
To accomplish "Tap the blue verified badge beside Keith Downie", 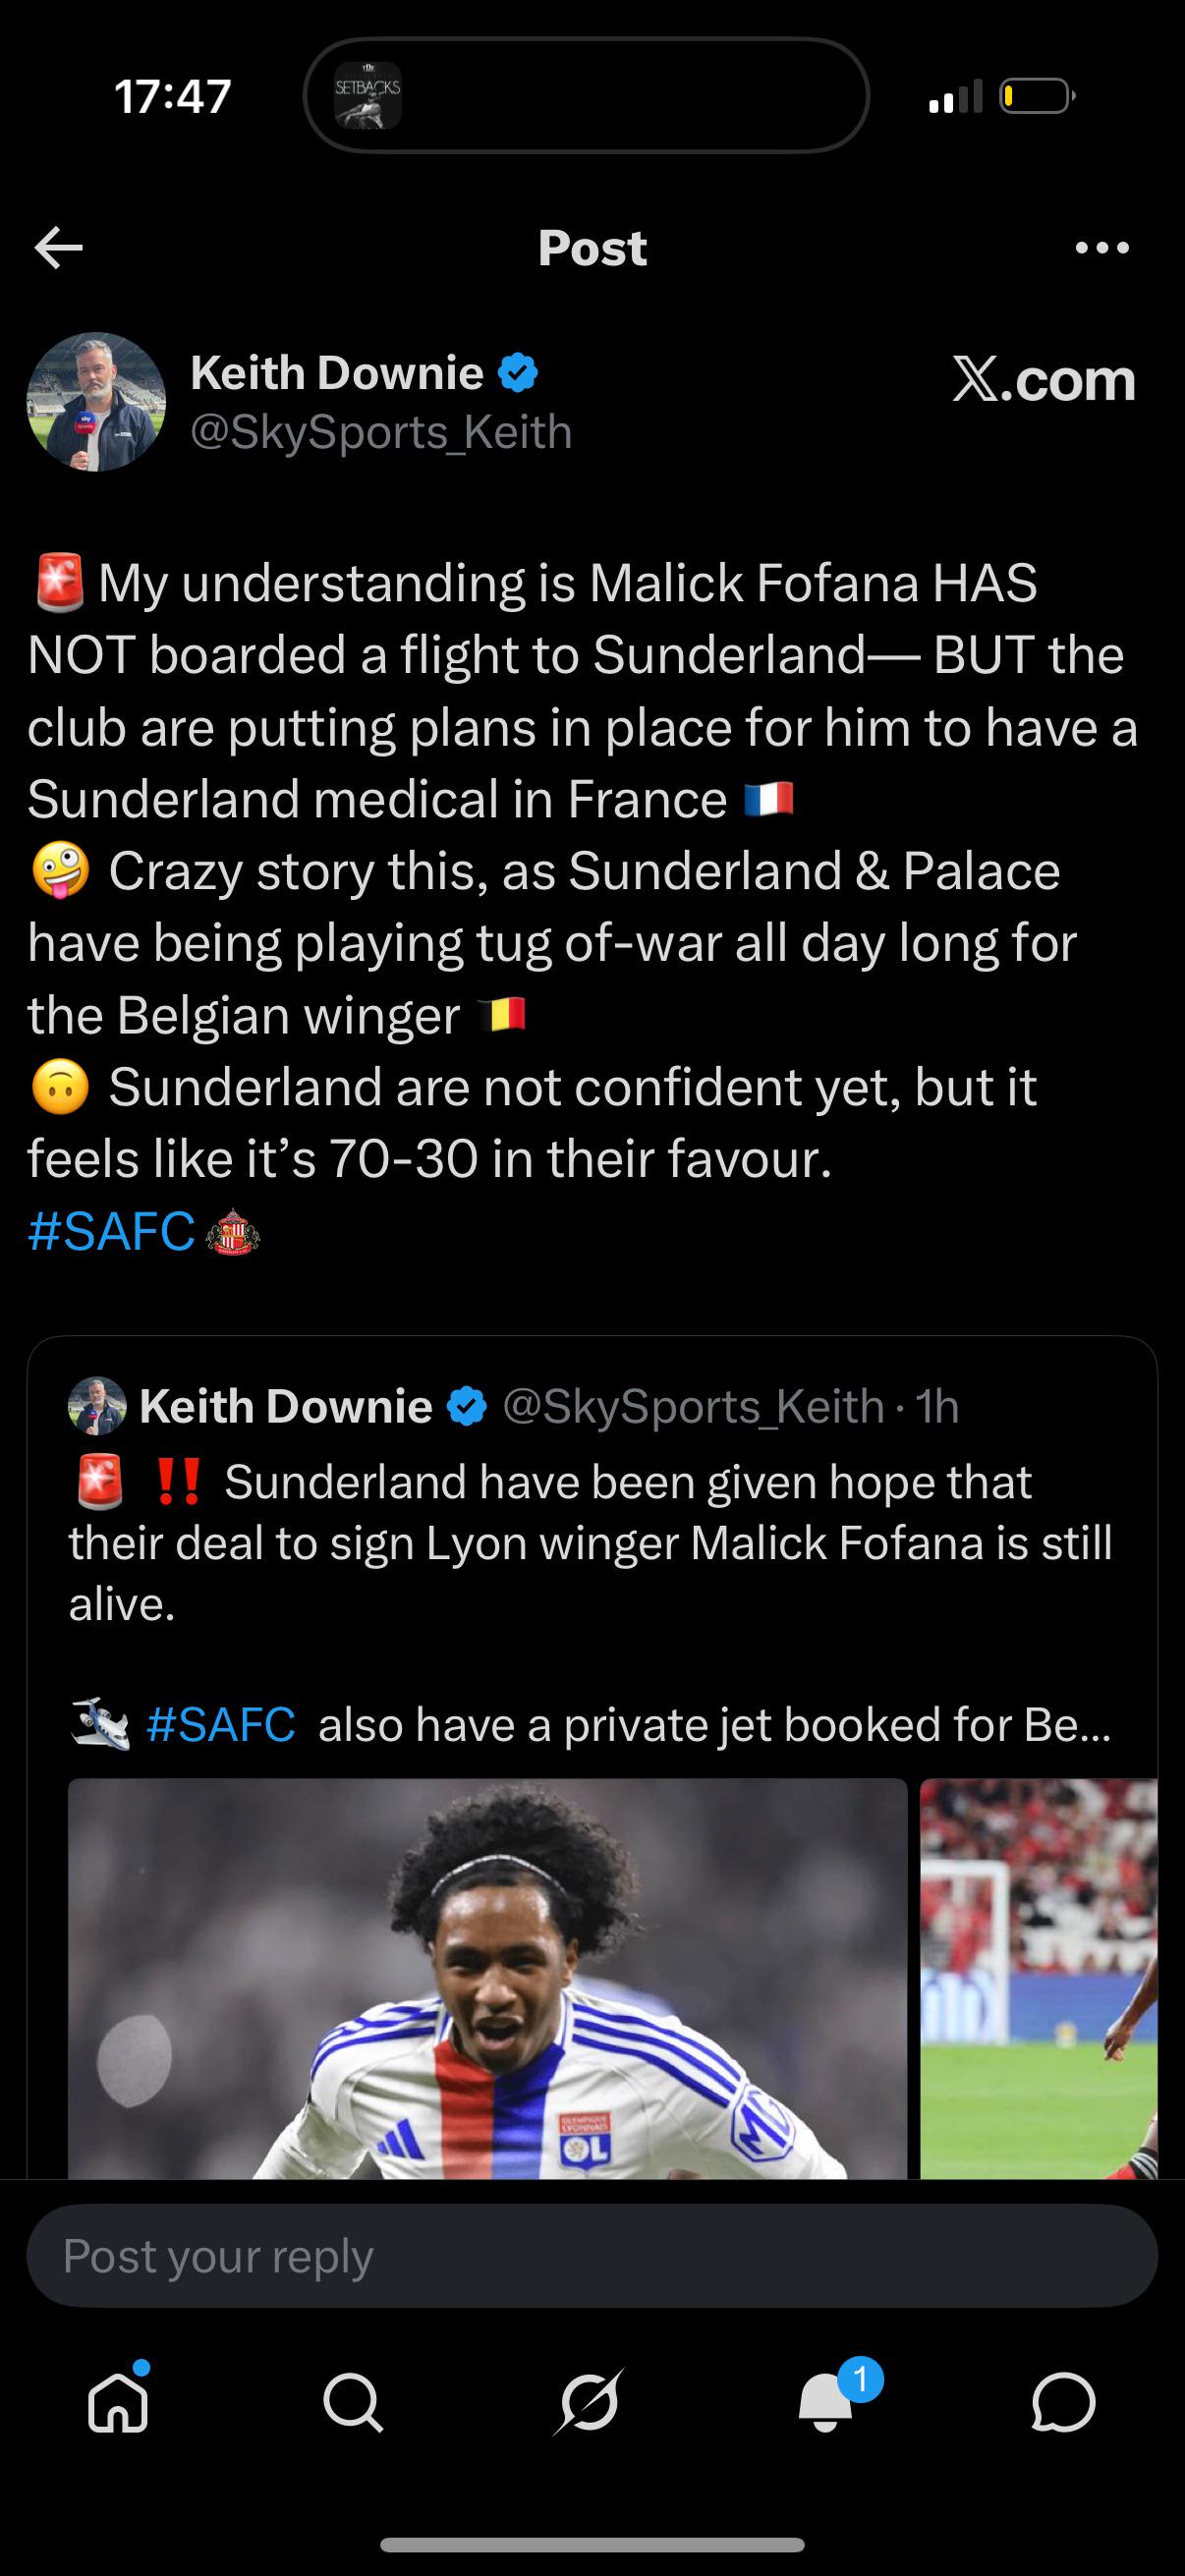I will click(x=518, y=374).
